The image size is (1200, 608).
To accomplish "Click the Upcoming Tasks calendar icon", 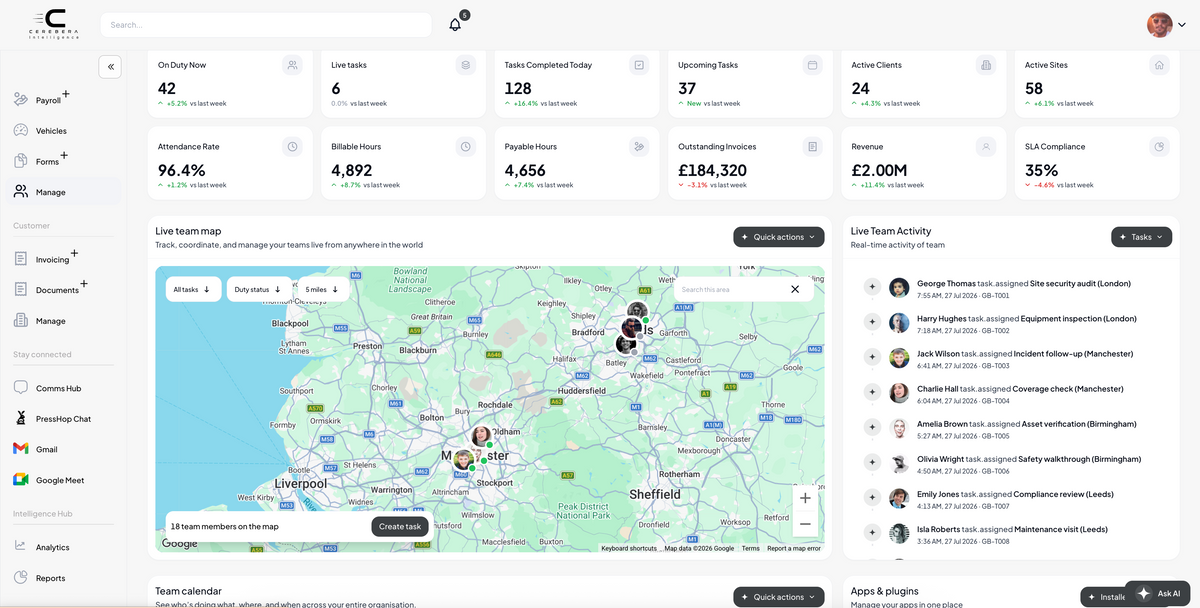I will click(x=812, y=65).
